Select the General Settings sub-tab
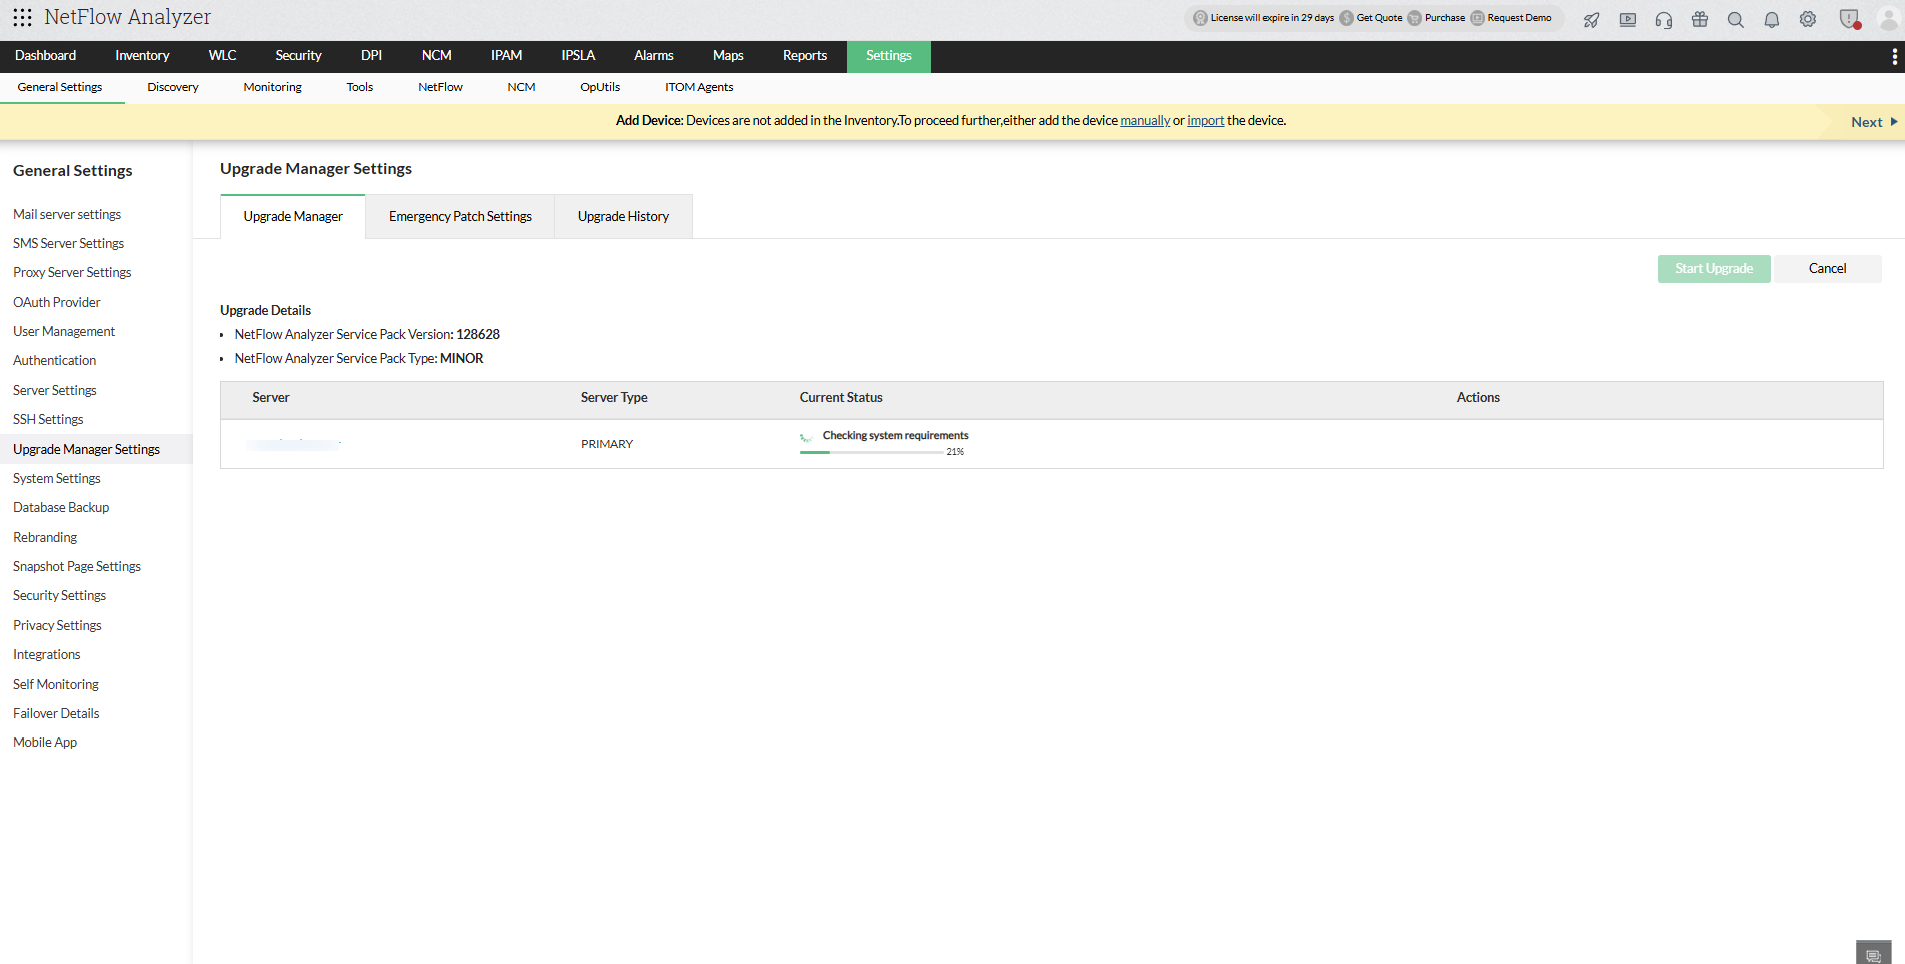 [x=60, y=88]
